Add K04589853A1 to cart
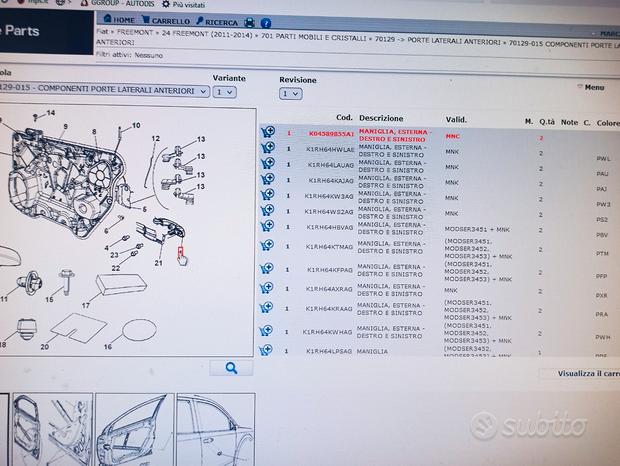The height and width of the screenshot is (466, 620). tap(268, 132)
